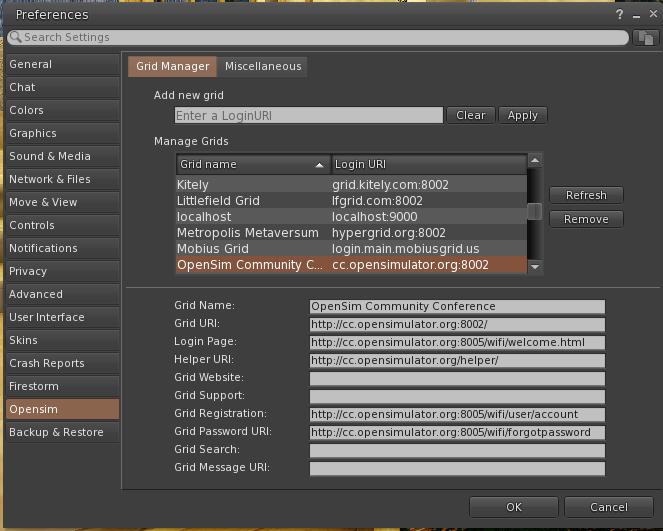Click the Clear button

[x=471, y=115]
